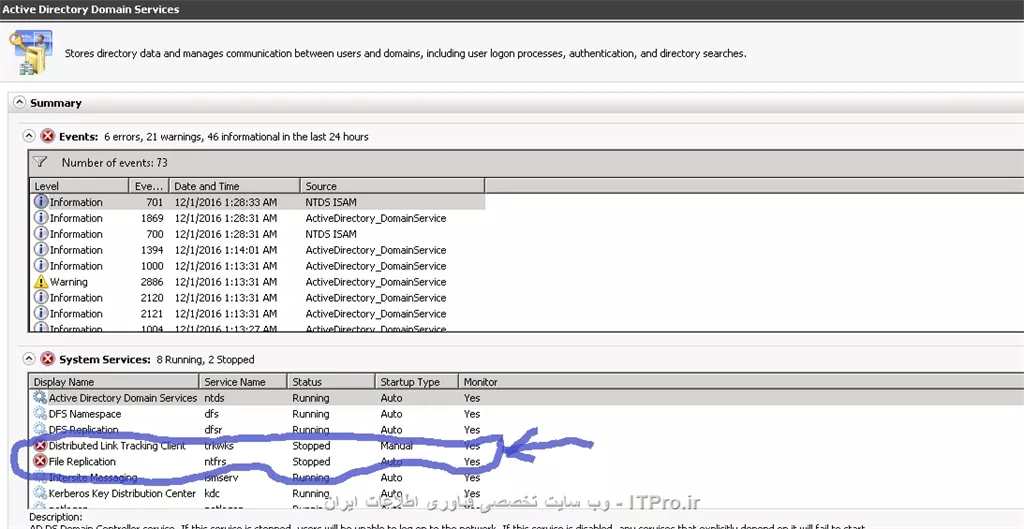
Task: Select the Intersite Messaging service row
Action: pos(526,477)
